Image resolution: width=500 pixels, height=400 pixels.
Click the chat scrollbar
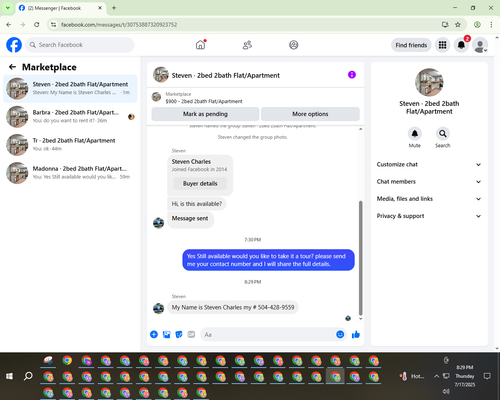click(x=360, y=258)
